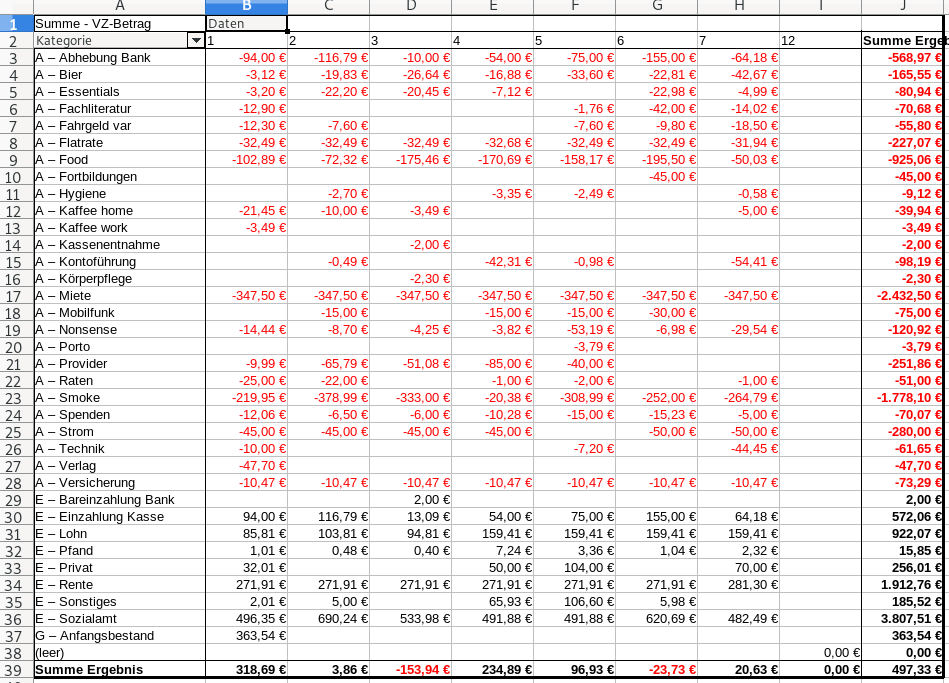Select column J header

[x=902, y=7]
